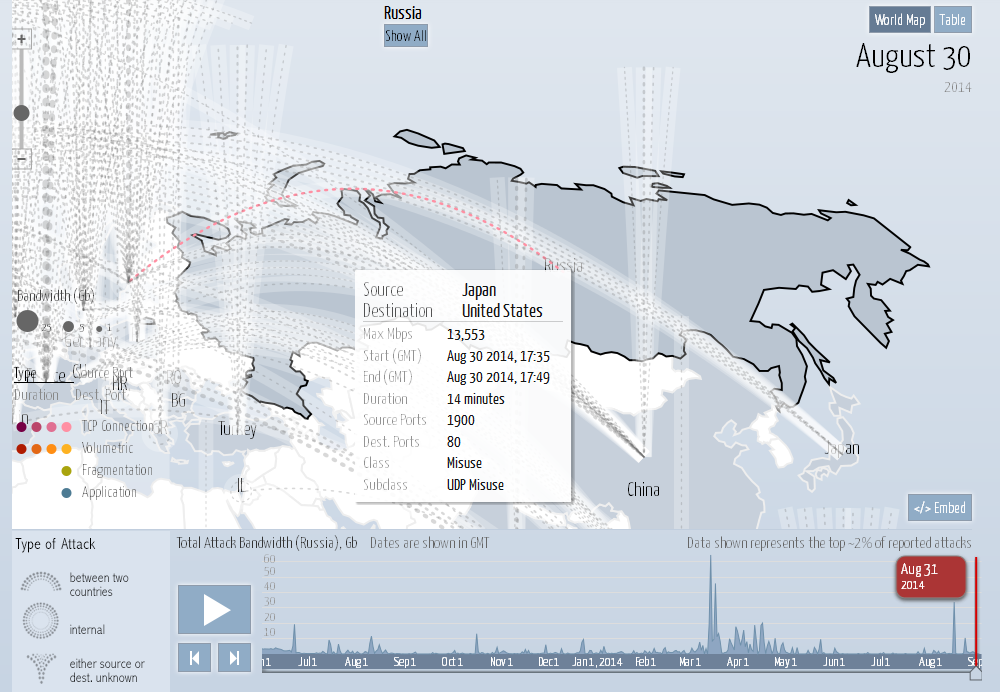The height and width of the screenshot is (692, 1000).
Task: Click the zoom out minus button
Action: click(22, 159)
